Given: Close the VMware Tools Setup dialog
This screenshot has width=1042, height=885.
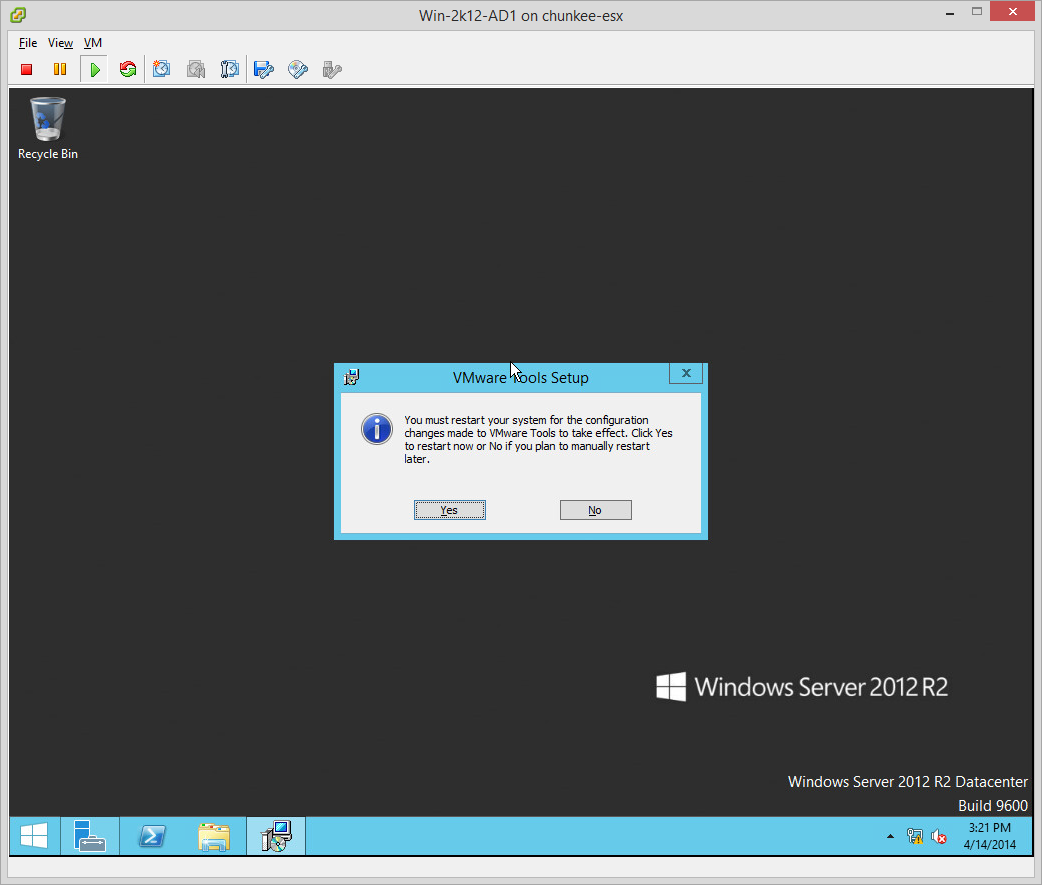Looking at the screenshot, I should pos(685,373).
